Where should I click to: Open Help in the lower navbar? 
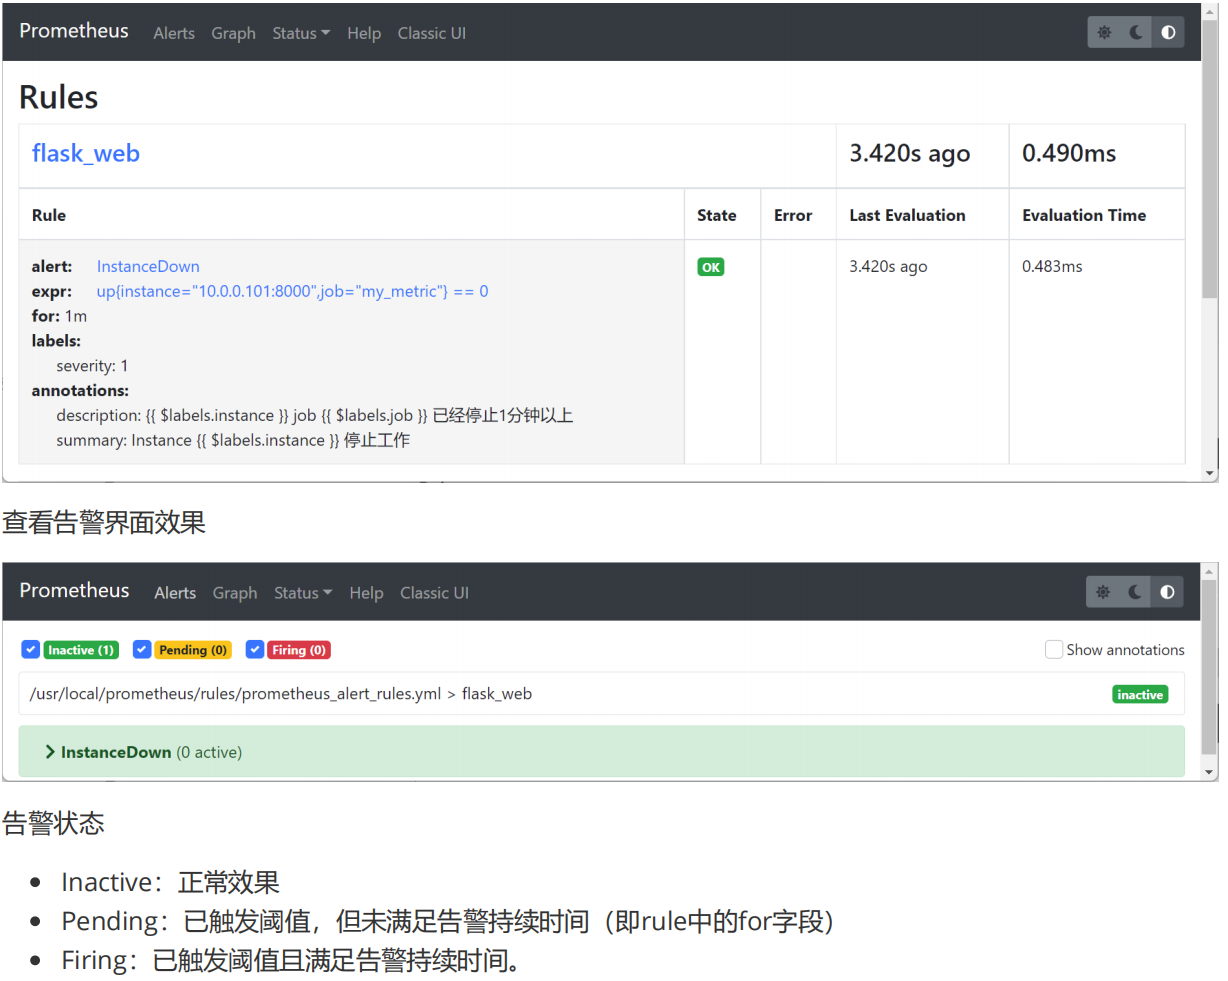click(x=366, y=593)
